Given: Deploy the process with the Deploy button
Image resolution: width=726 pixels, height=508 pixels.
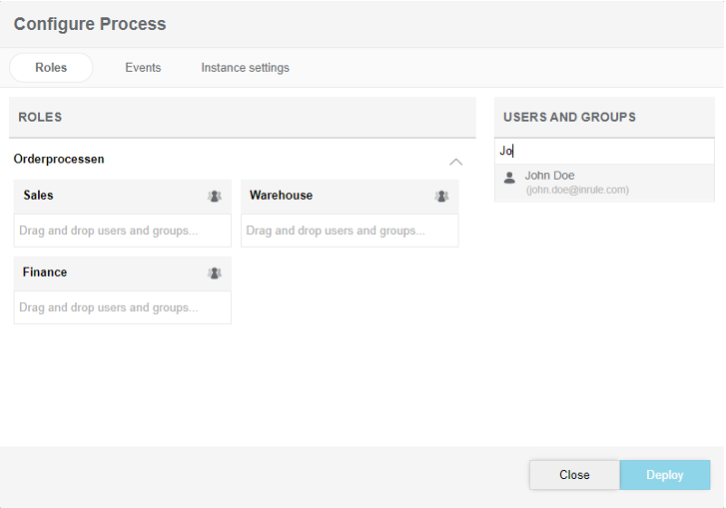Looking at the screenshot, I should [664, 475].
